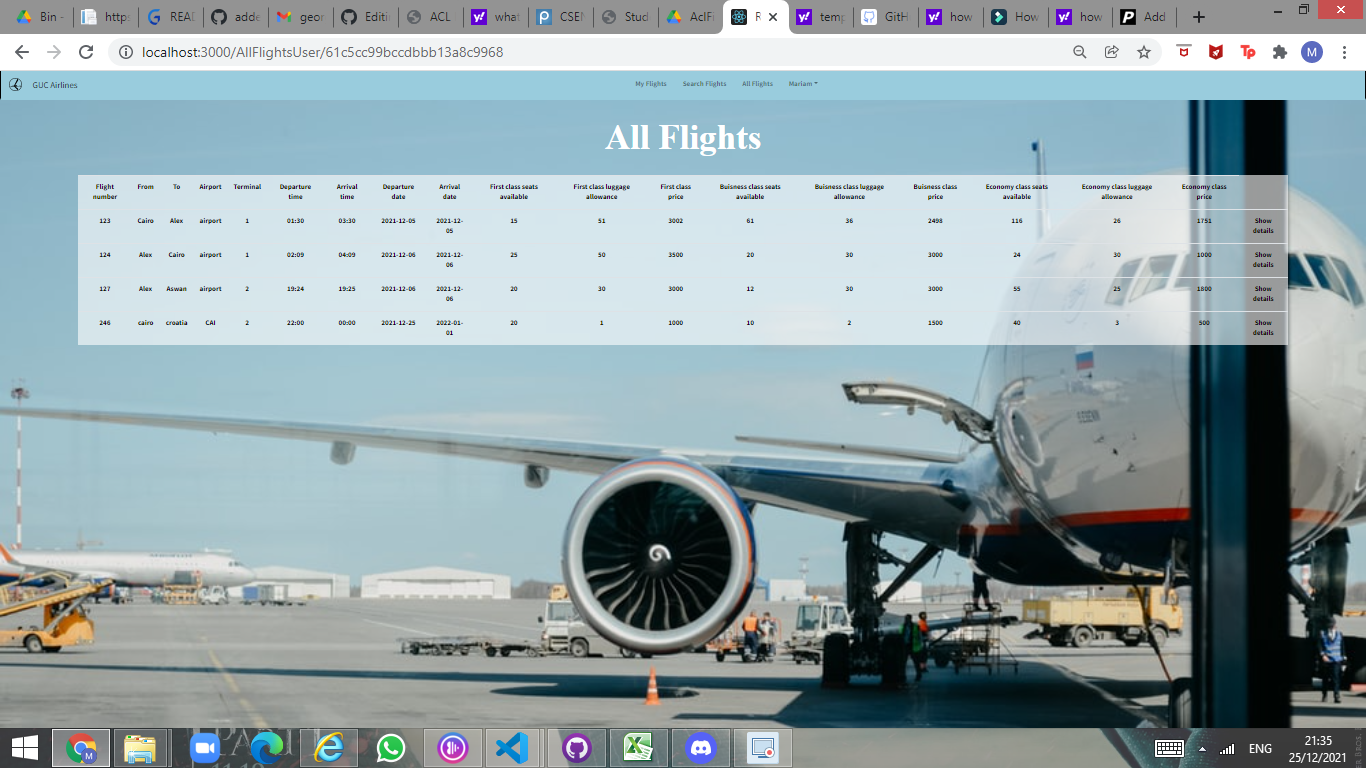The width and height of the screenshot is (1366, 768).
Task: Click the Economy class price header
Action: 1204,191
